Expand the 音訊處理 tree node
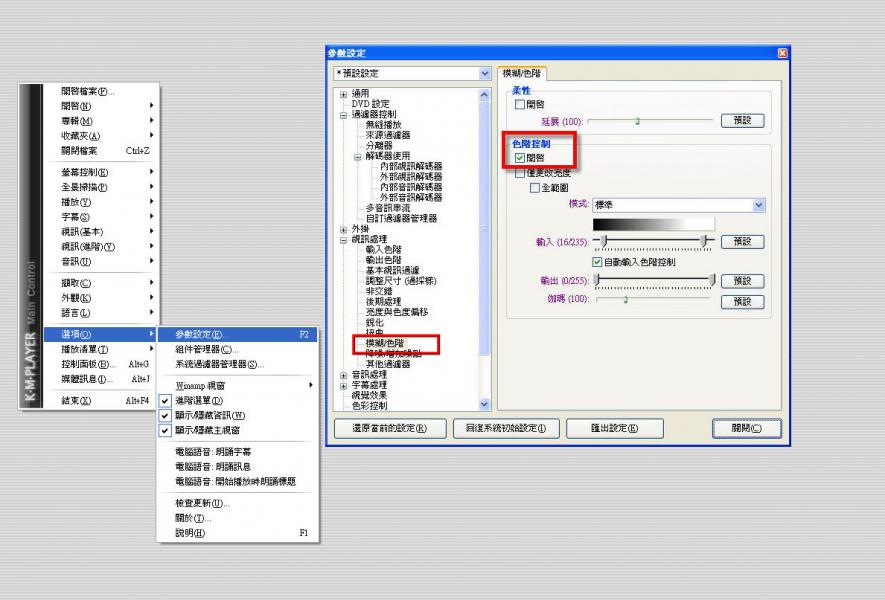885x600 pixels. (343, 375)
